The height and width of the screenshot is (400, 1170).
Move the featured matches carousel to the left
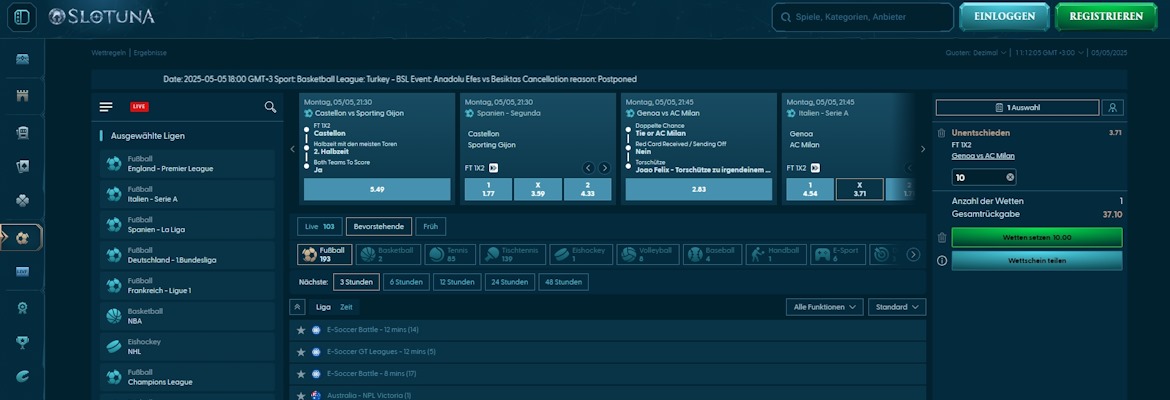[x=292, y=149]
